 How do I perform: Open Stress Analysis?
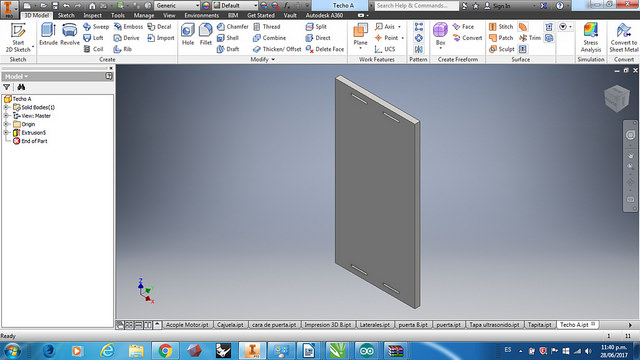[x=591, y=38]
